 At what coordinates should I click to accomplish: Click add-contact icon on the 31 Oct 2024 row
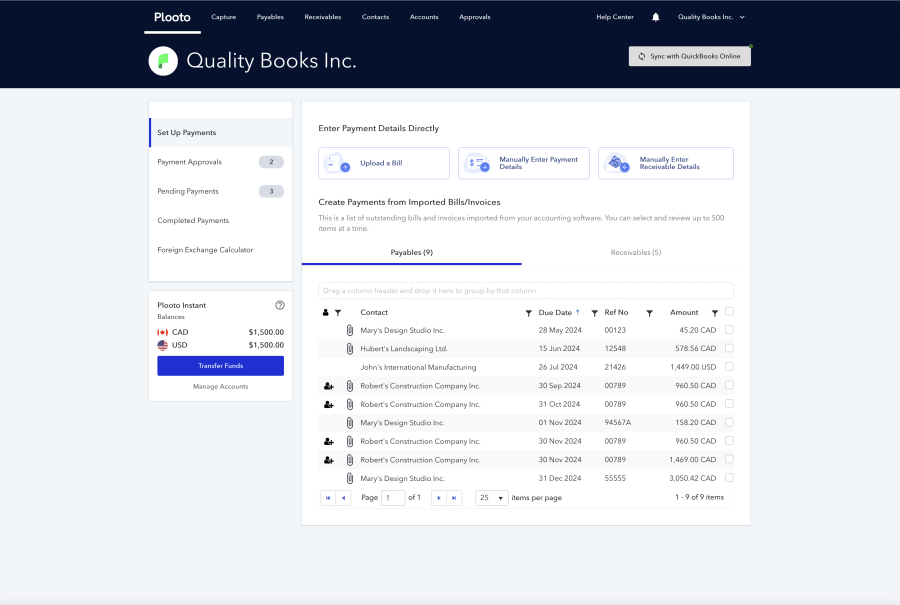click(x=329, y=404)
